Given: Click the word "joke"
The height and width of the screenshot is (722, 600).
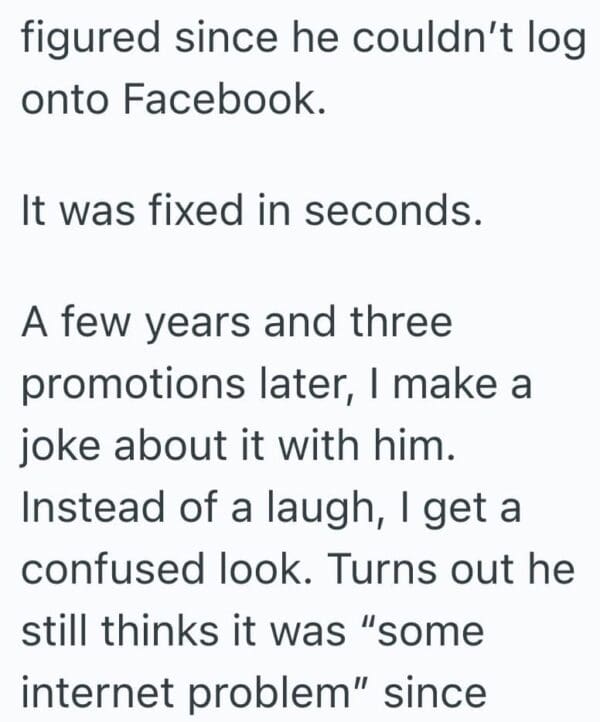Looking at the screenshot, I should pos(60,444).
